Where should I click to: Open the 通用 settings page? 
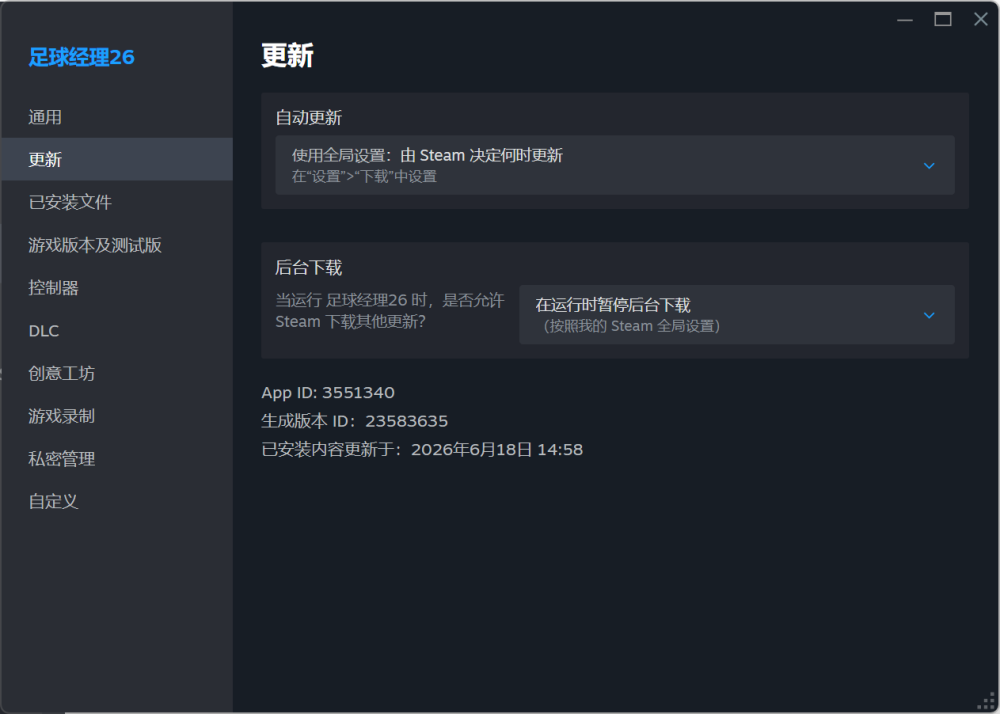pos(116,117)
